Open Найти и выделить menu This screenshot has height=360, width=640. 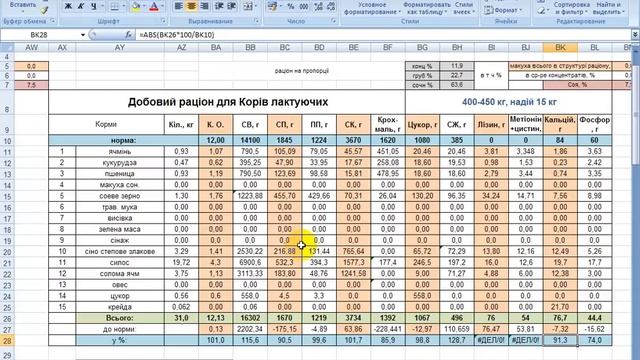pos(608,8)
